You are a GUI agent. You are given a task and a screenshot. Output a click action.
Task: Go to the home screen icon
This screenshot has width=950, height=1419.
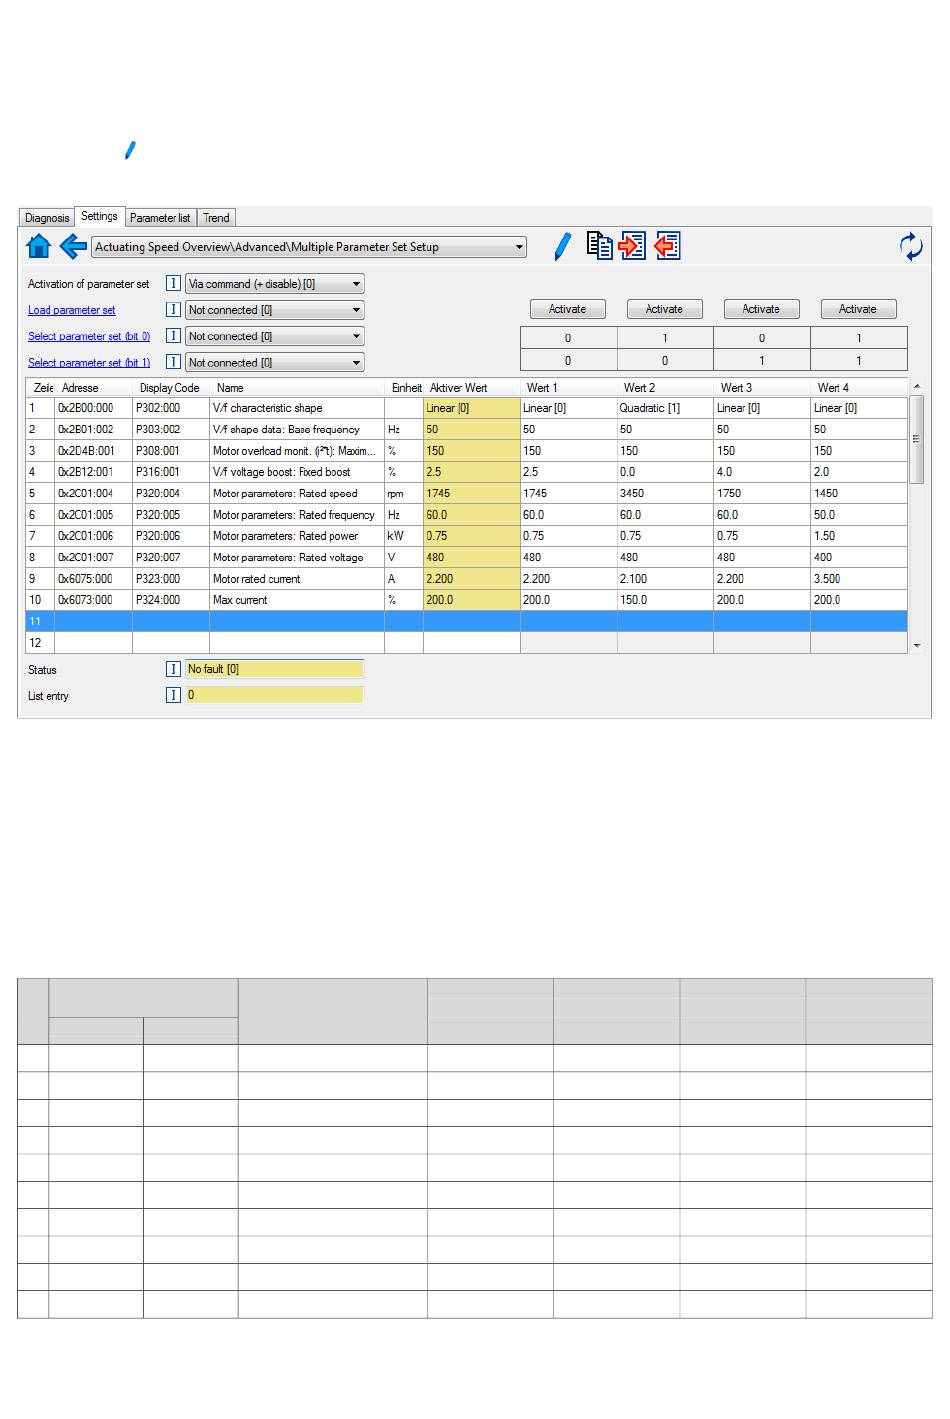38,246
